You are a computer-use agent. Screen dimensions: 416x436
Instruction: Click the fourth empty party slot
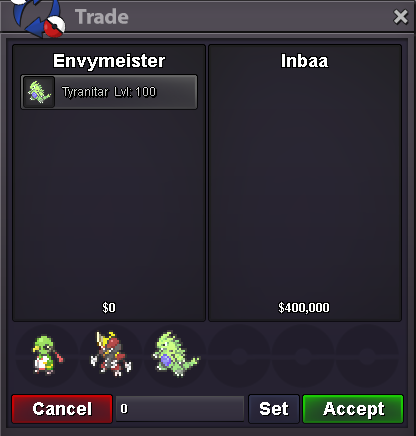[239, 356]
